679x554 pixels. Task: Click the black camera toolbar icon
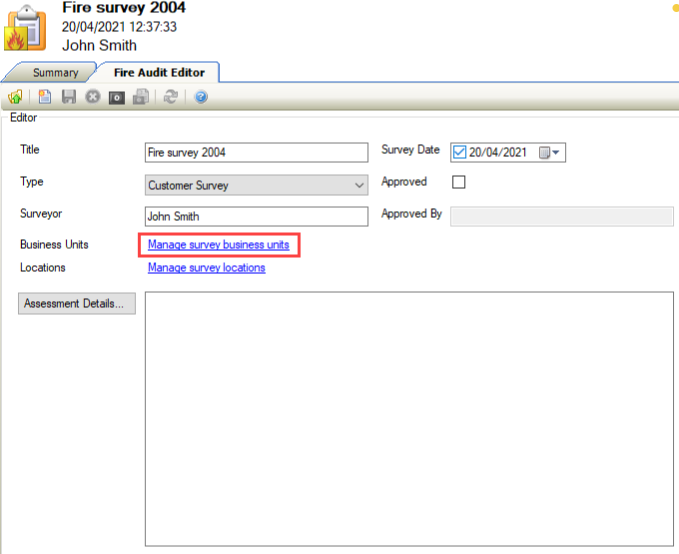pyautogui.click(x=117, y=97)
